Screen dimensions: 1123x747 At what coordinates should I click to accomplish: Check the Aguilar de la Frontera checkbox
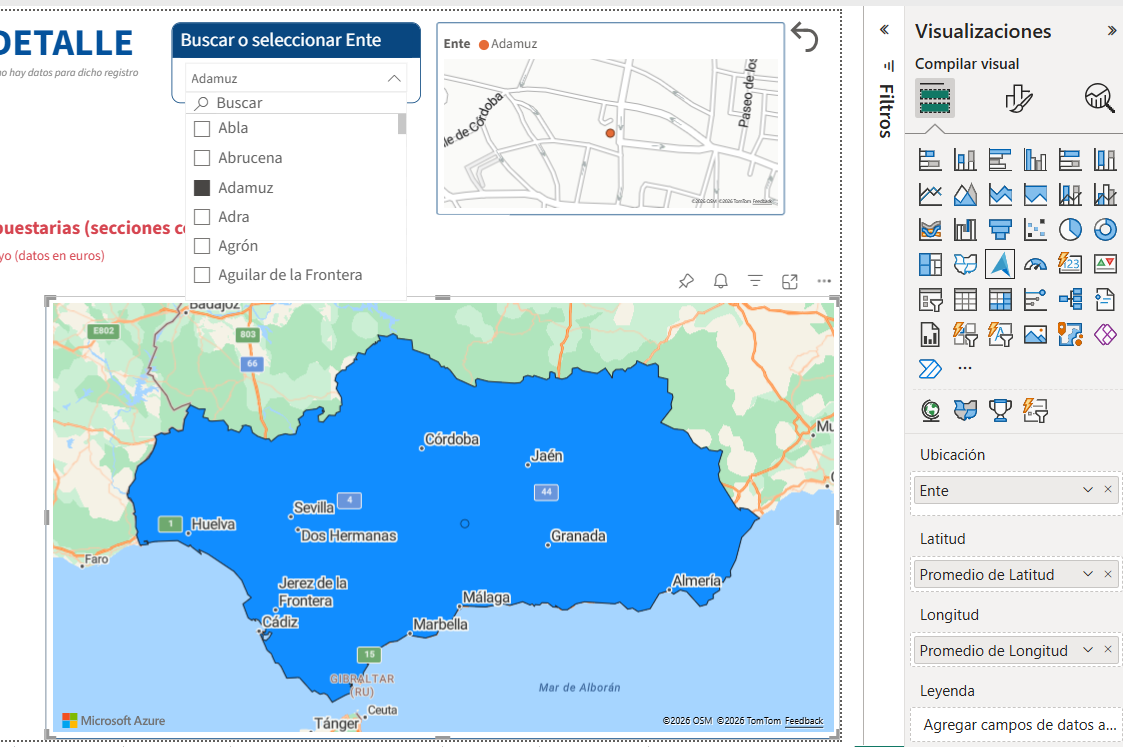point(202,275)
